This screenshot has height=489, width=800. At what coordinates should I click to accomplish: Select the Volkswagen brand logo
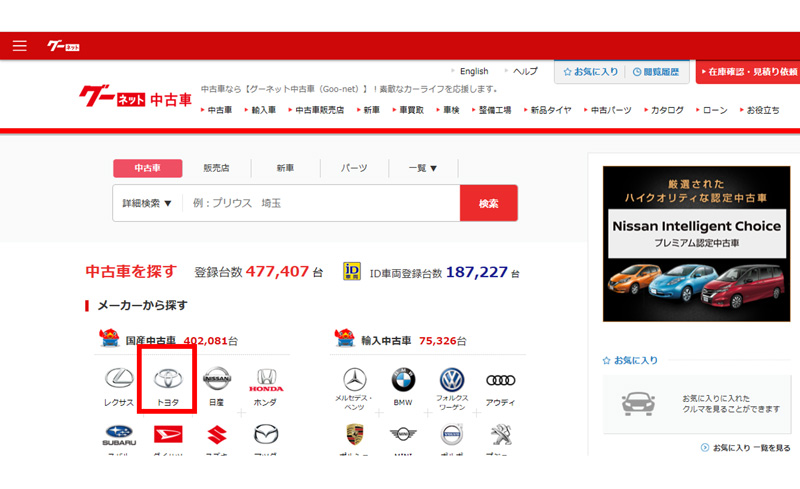(x=452, y=380)
